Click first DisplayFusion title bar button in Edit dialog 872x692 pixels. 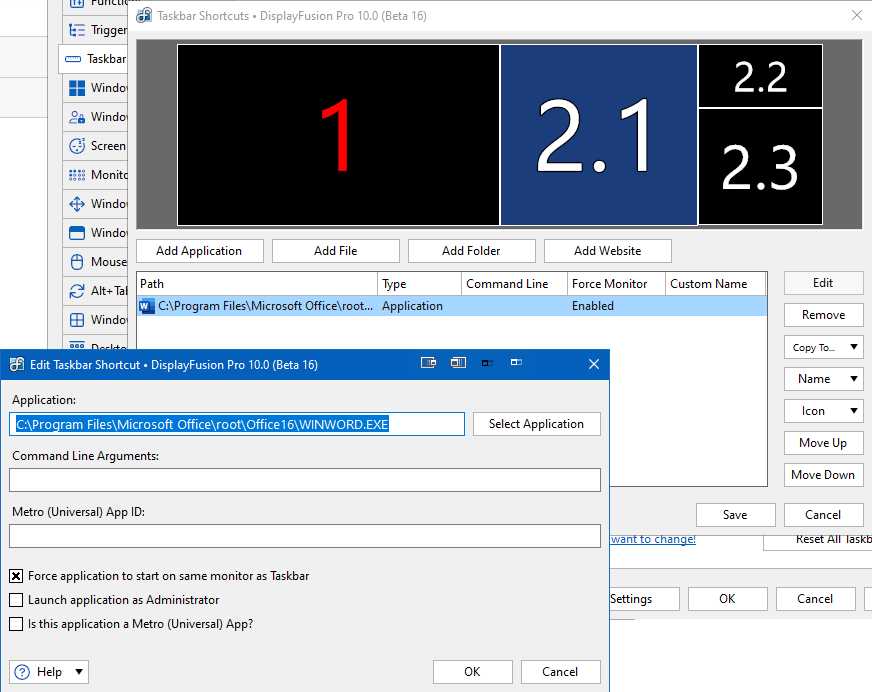429,364
